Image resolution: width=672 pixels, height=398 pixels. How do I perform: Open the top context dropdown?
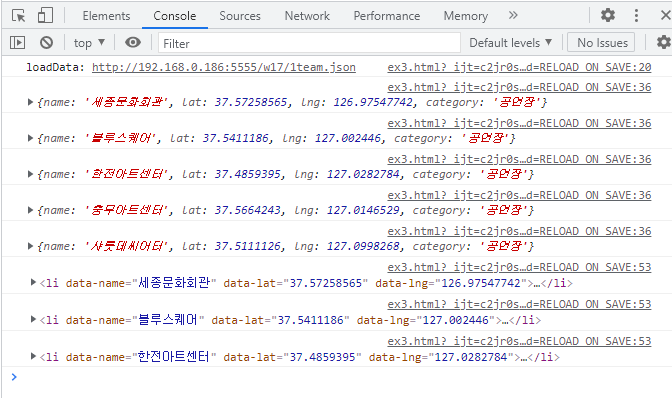tap(89, 43)
